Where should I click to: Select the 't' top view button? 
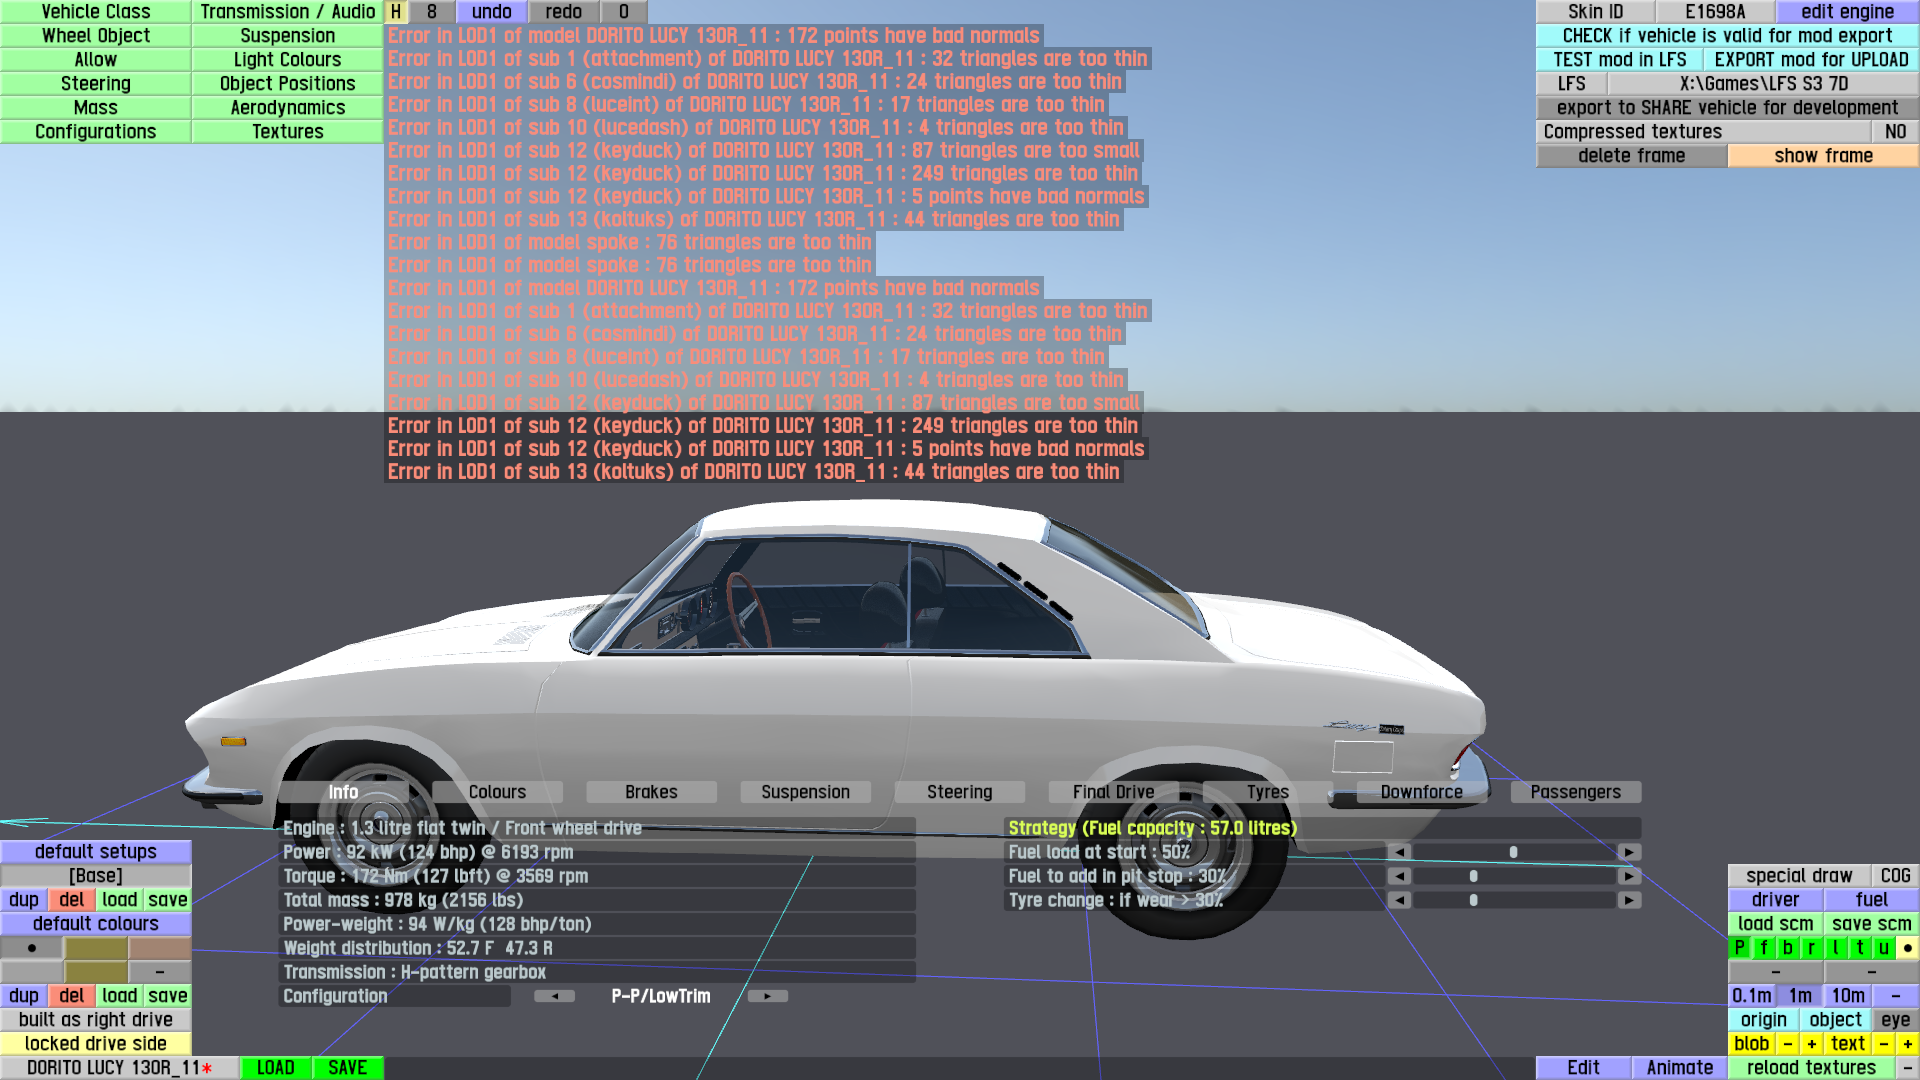pyautogui.click(x=1859, y=948)
